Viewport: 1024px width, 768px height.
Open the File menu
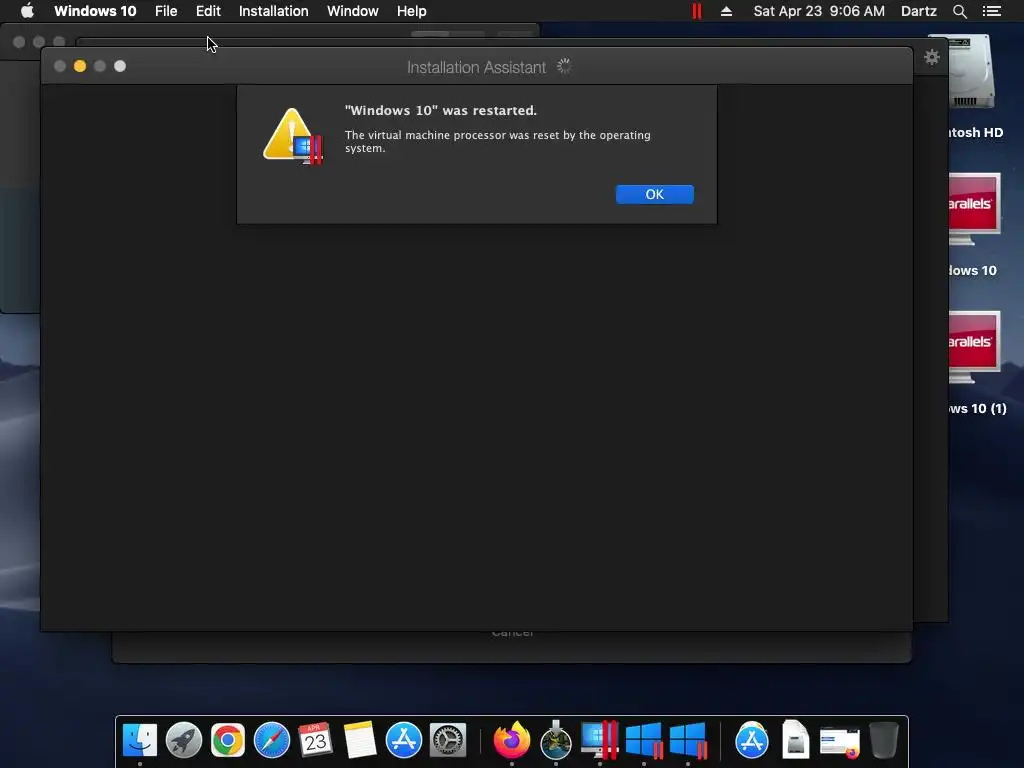pos(166,11)
